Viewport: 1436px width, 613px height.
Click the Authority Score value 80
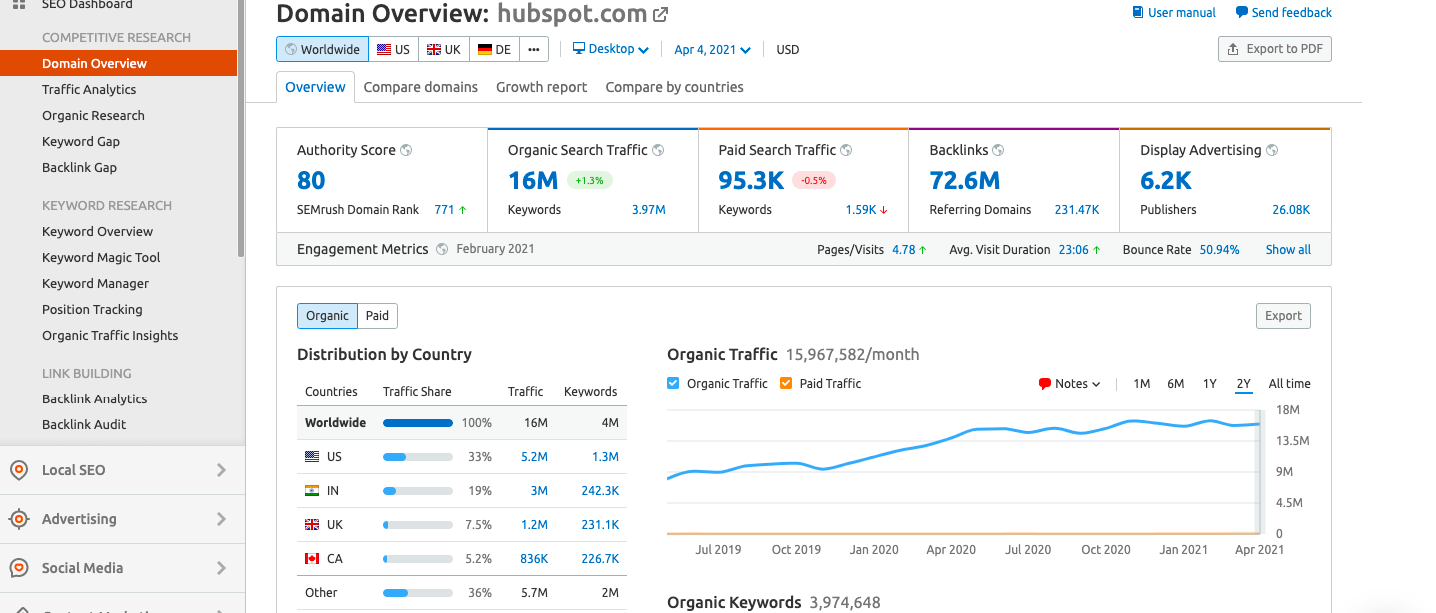pyautogui.click(x=311, y=180)
